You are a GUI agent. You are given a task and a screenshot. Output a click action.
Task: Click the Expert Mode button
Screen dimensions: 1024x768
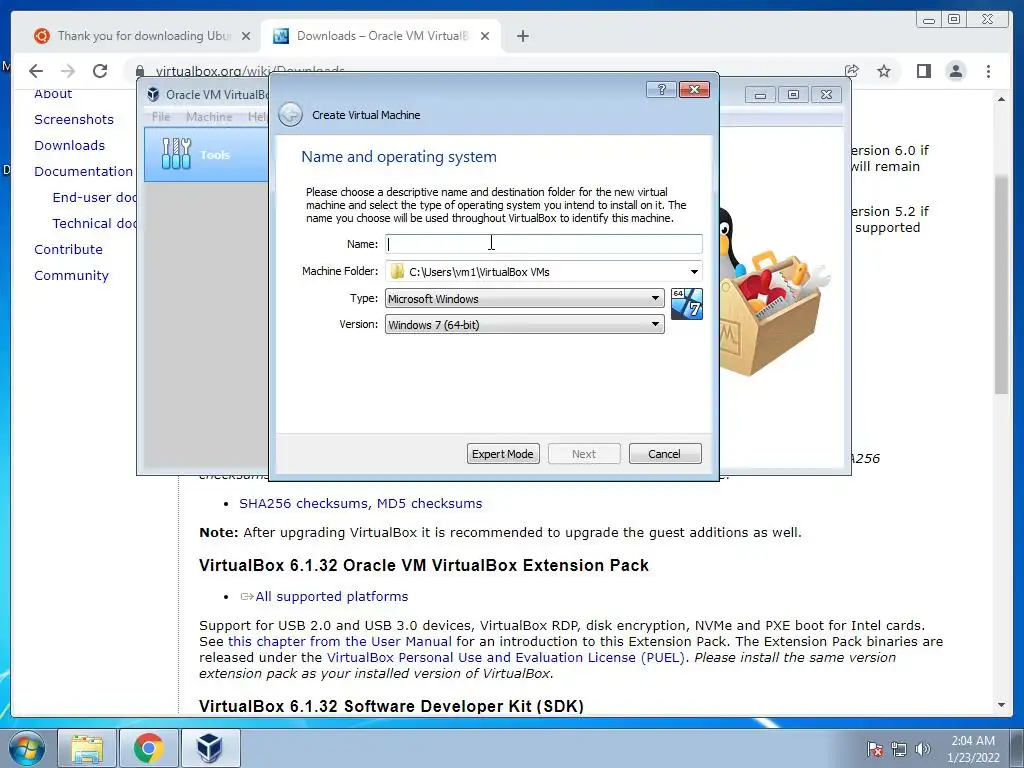[x=503, y=454]
